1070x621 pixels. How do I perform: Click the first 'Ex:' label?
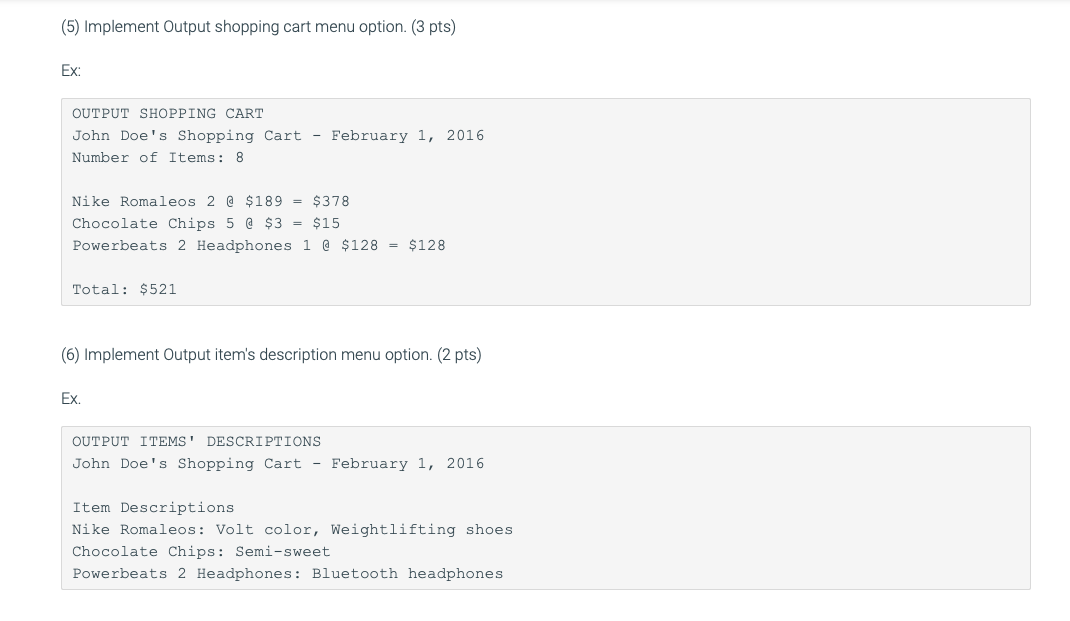coord(71,71)
